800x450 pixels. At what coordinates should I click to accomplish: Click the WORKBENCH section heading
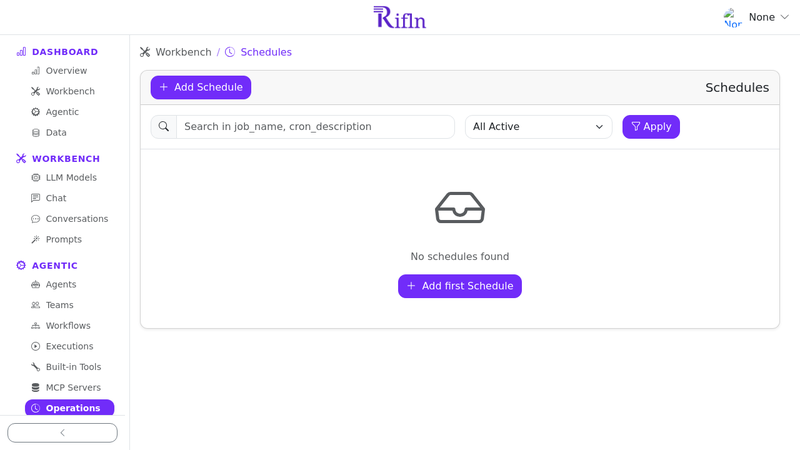[66, 159]
